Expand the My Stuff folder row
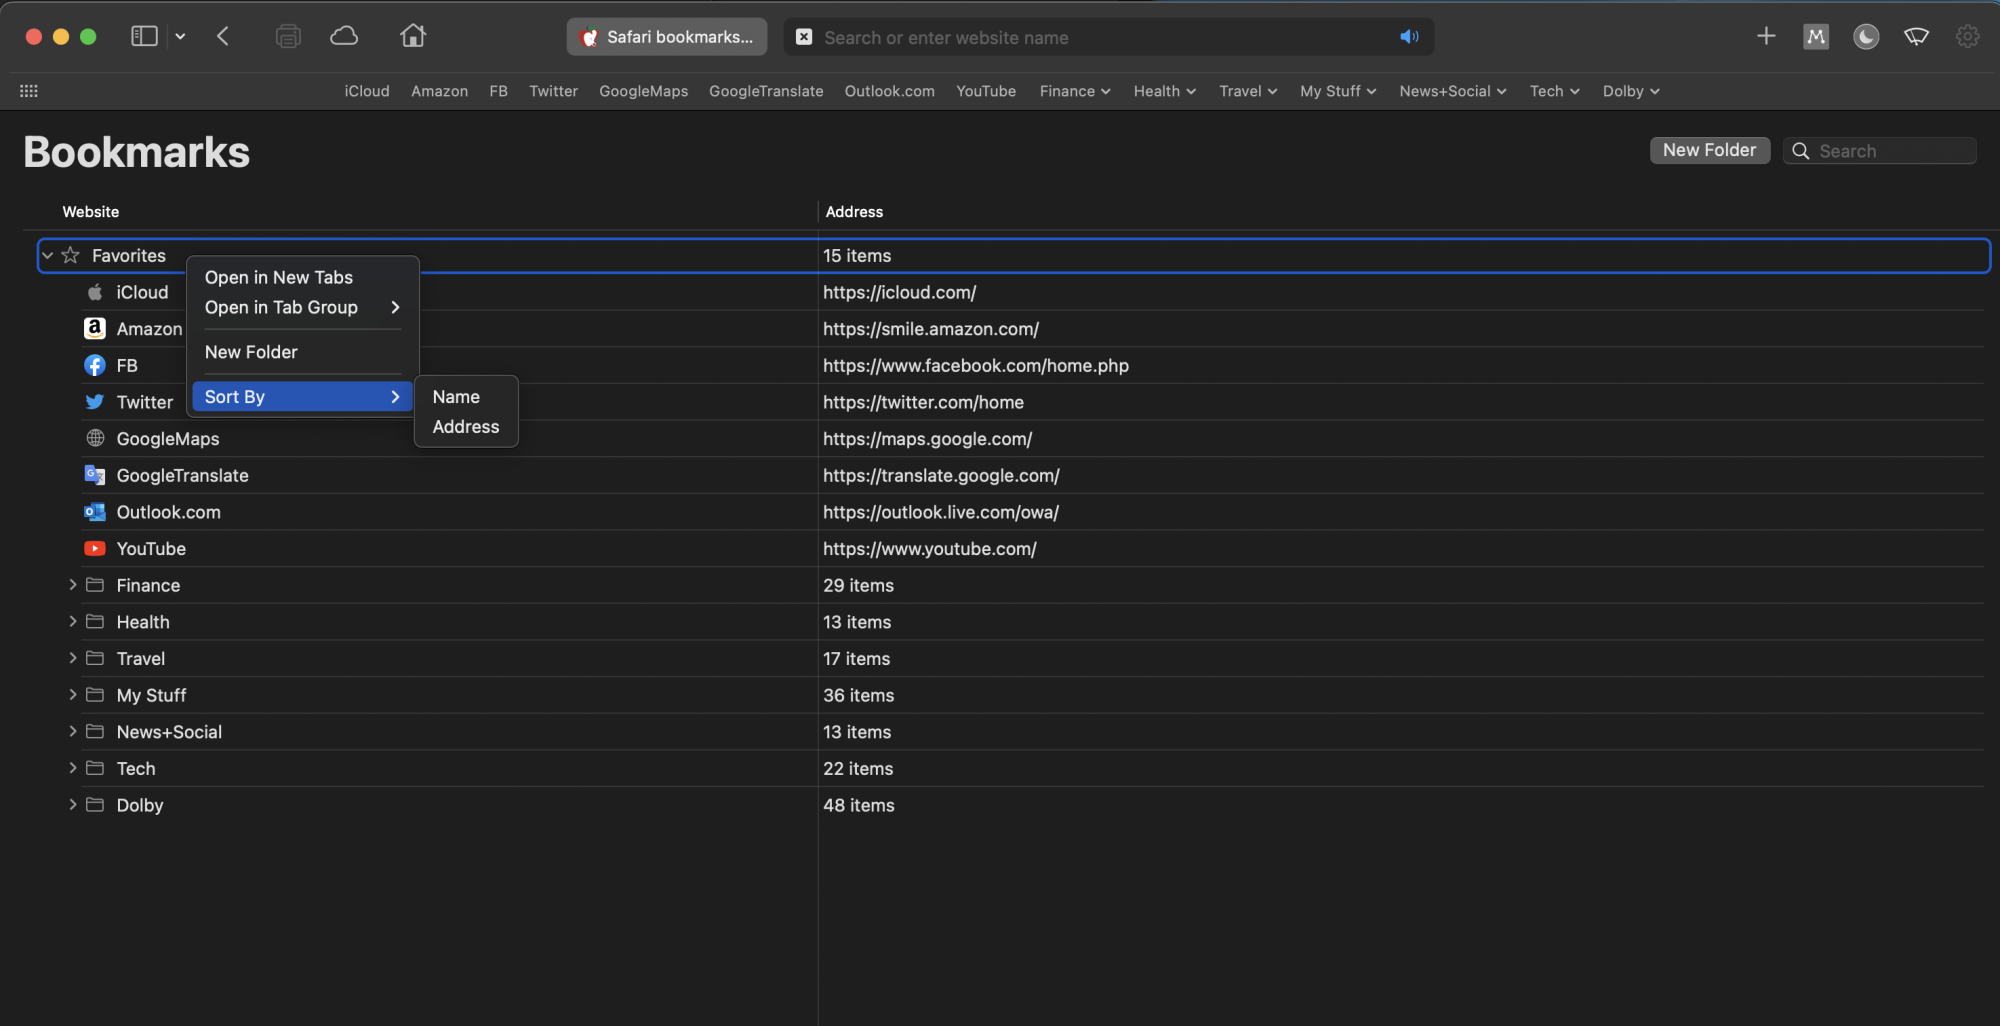2000x1026 pixels. coord(73,695)
